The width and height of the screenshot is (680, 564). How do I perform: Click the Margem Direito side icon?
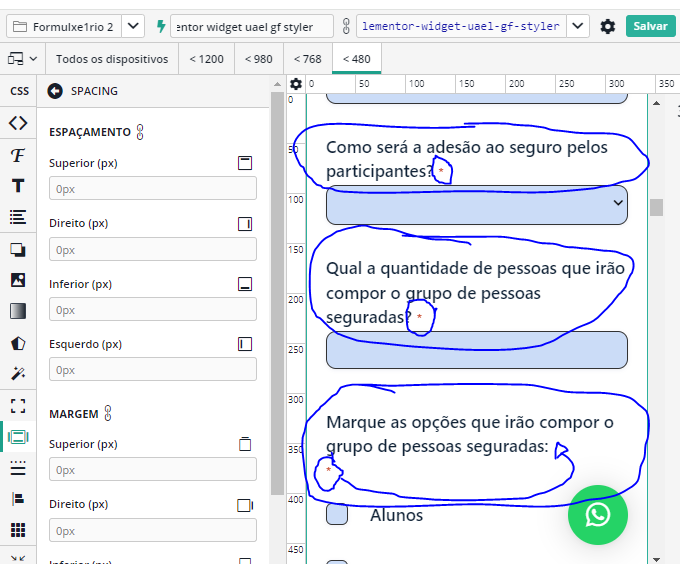[x=245, y=505]
